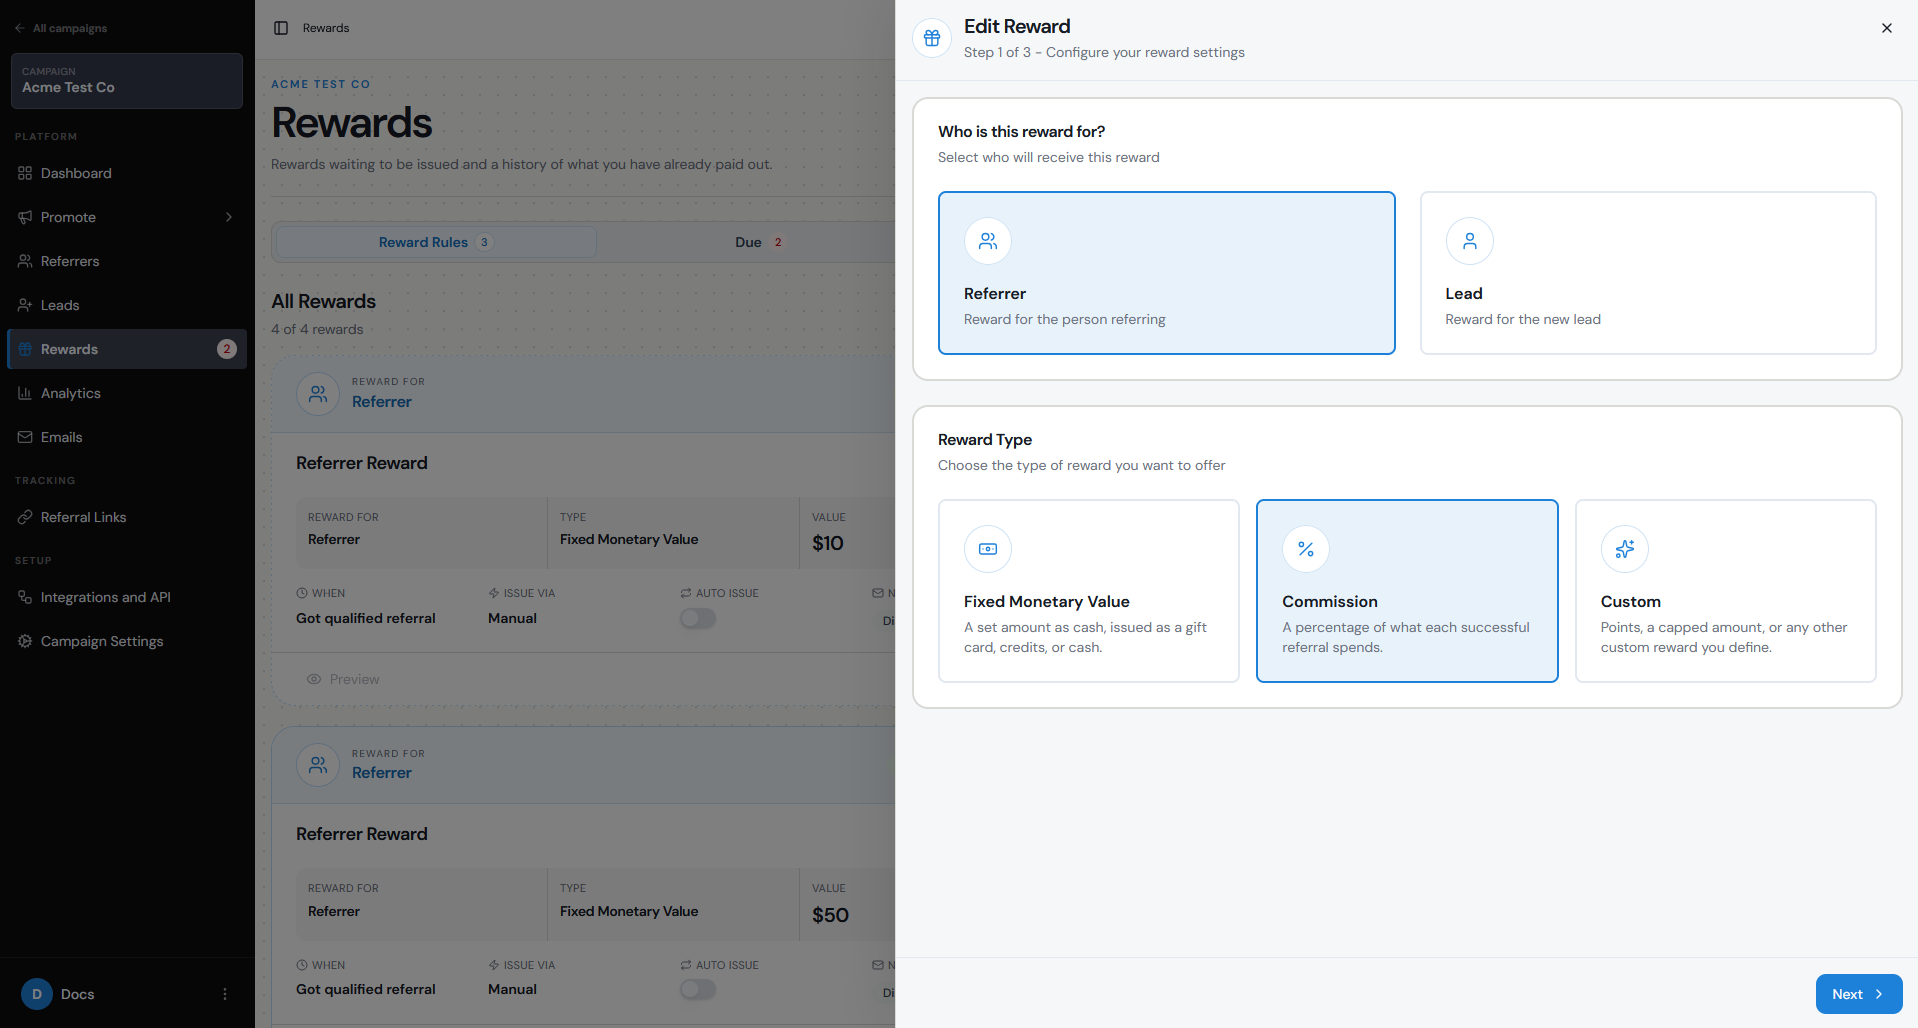Click the Referral Links chain icon
Screen dimensions: 1918x1028
point(25,517)
